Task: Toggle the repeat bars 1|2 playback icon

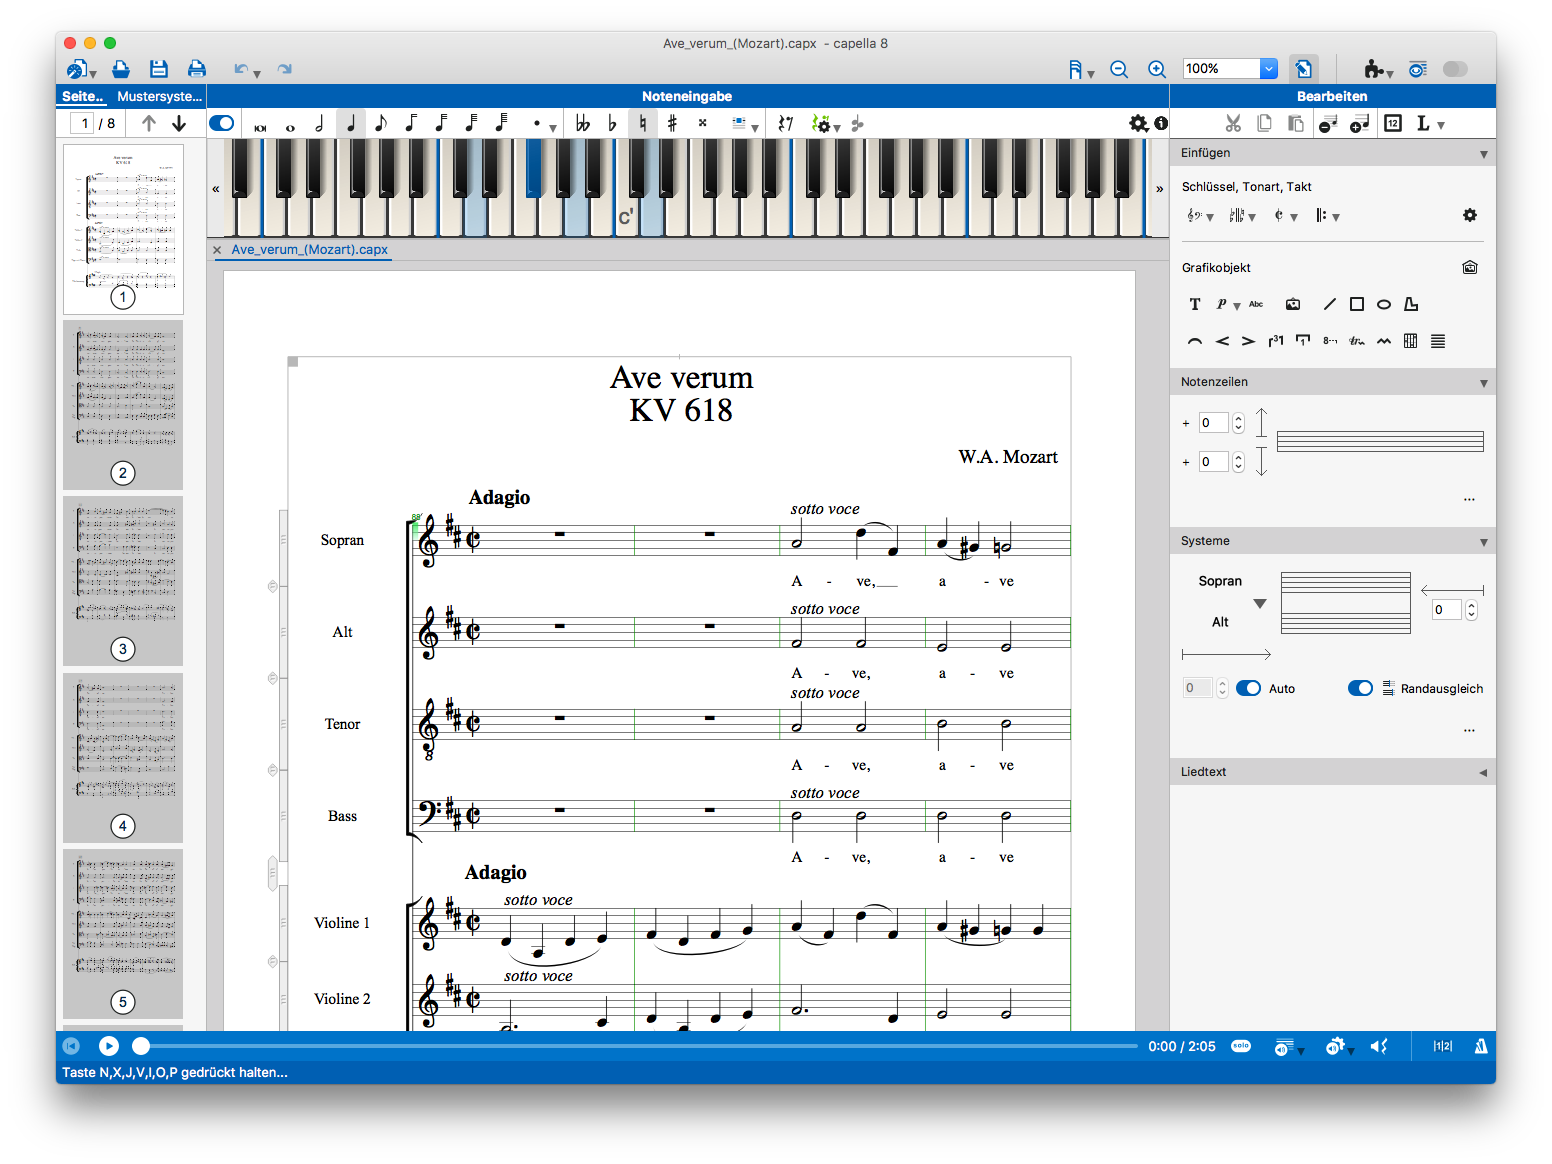Action: tap(1442, 1046)
